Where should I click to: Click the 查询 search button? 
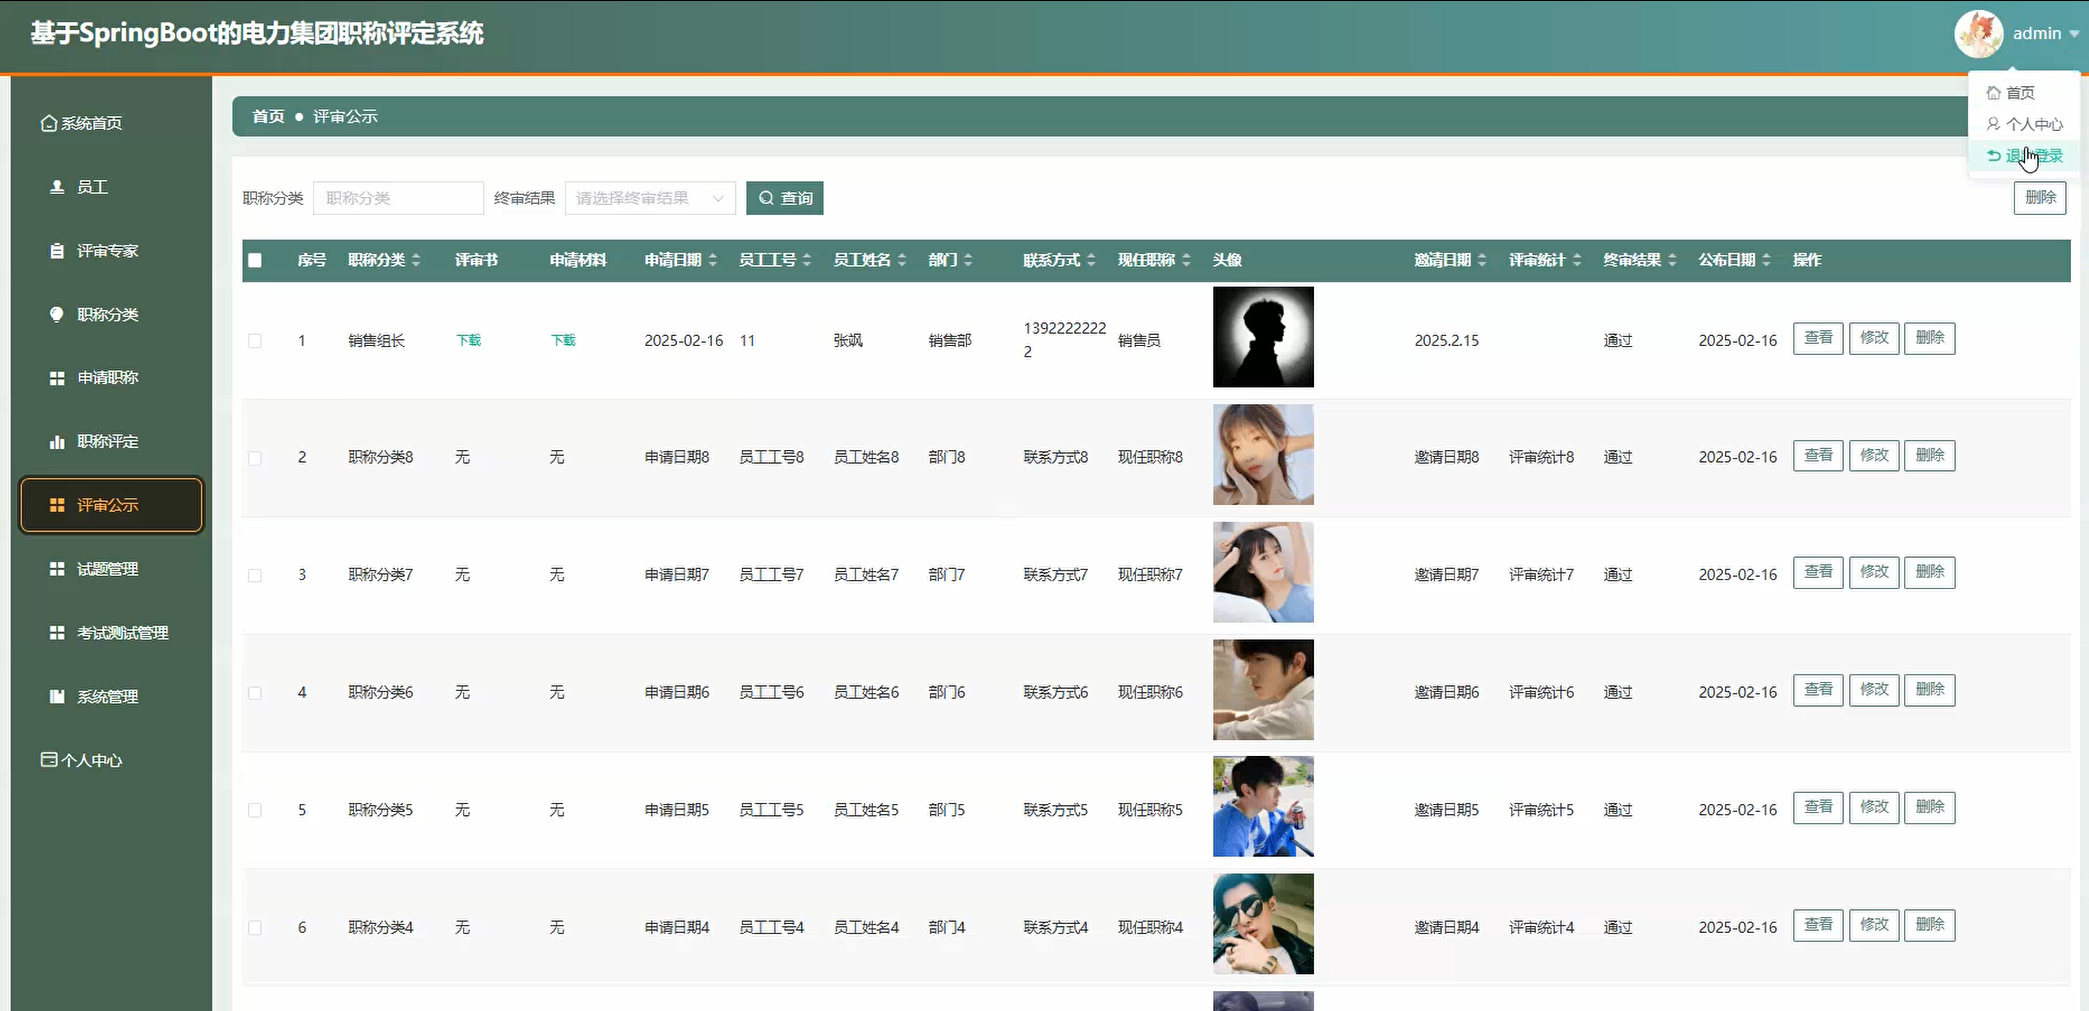click(x=785, y=198)
